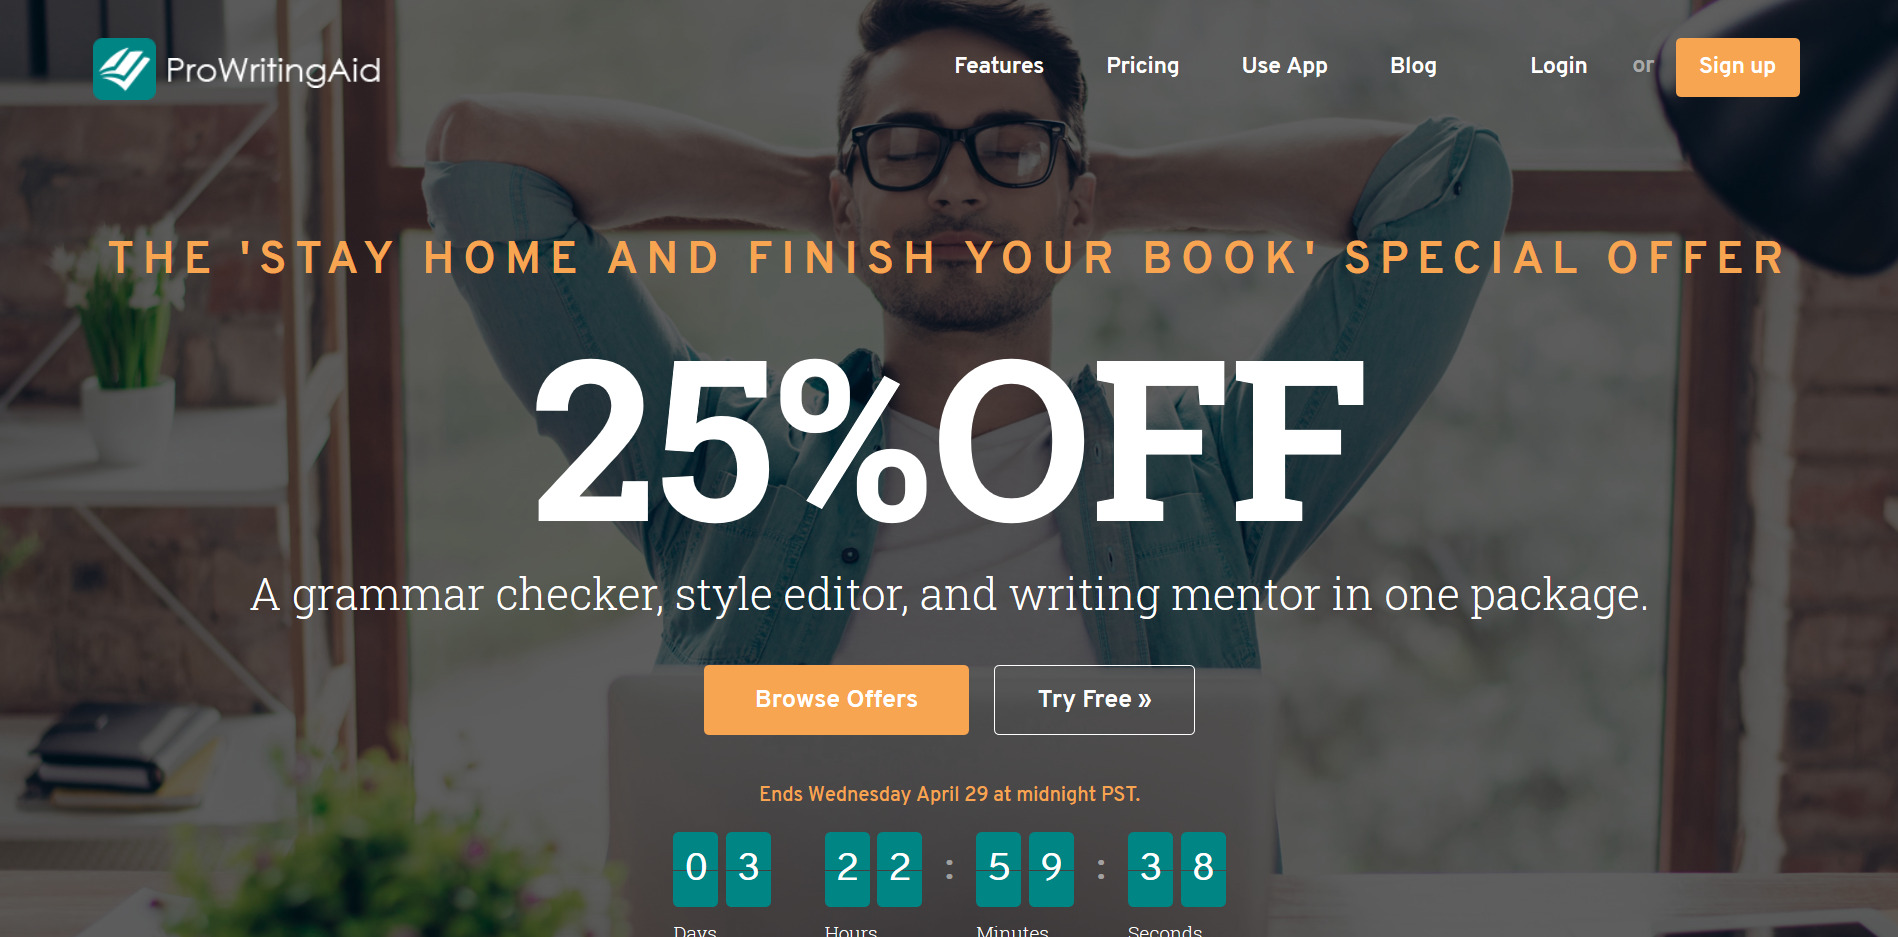This screenshot has width=1898, height=937.
Task: Open the Pricing page
Action: 1142,66
